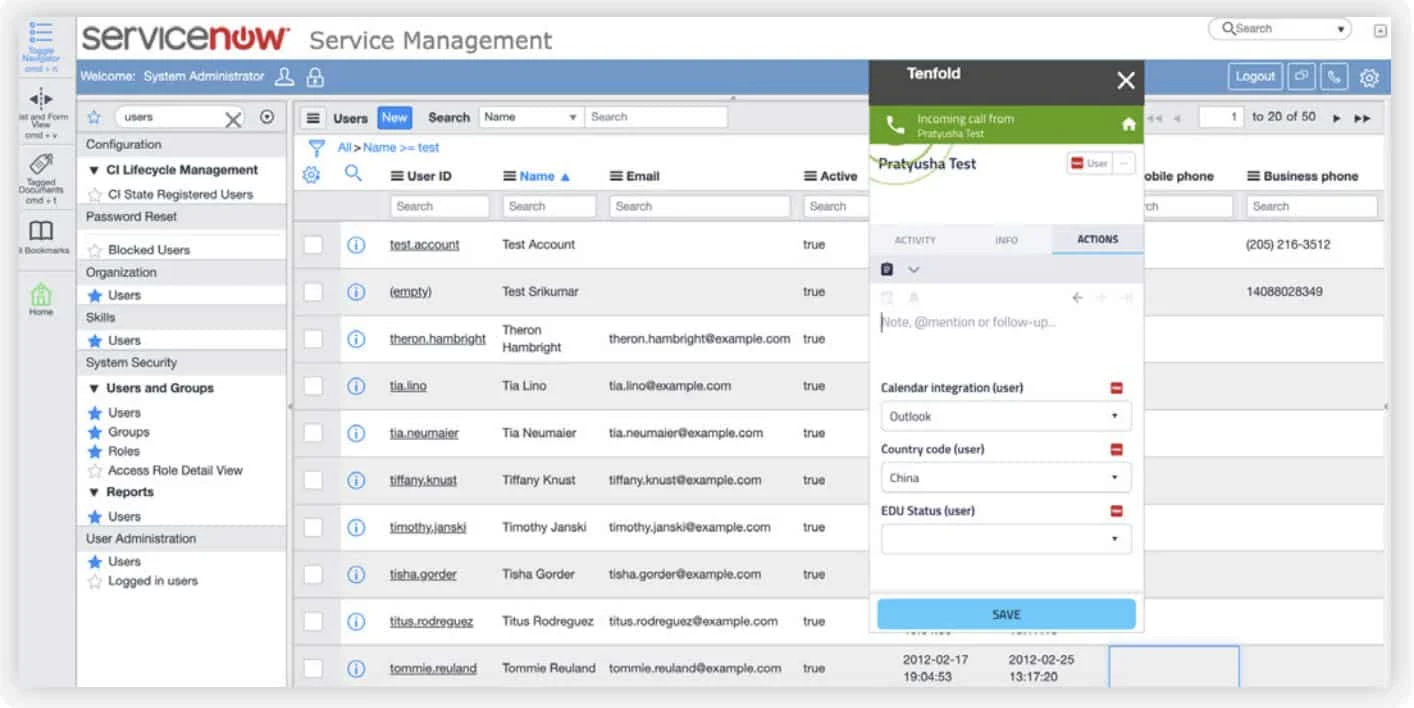Click the filter funnel icon
The height and width of the screenshot is (708, 1414).
tap(317, 148)
